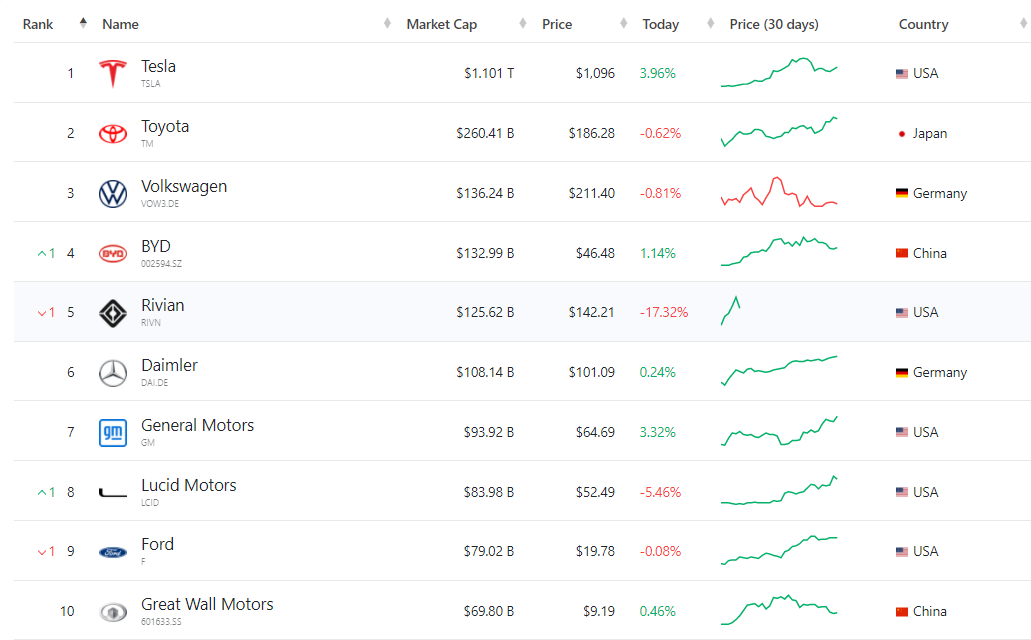Click the General Motors GM logo
The height and width of the screenshot is (640, 1031).
click(x=112, y=433)
